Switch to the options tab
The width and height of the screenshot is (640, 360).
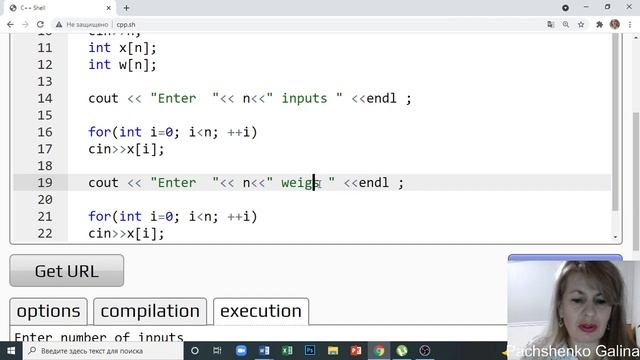tap(49, 311)
